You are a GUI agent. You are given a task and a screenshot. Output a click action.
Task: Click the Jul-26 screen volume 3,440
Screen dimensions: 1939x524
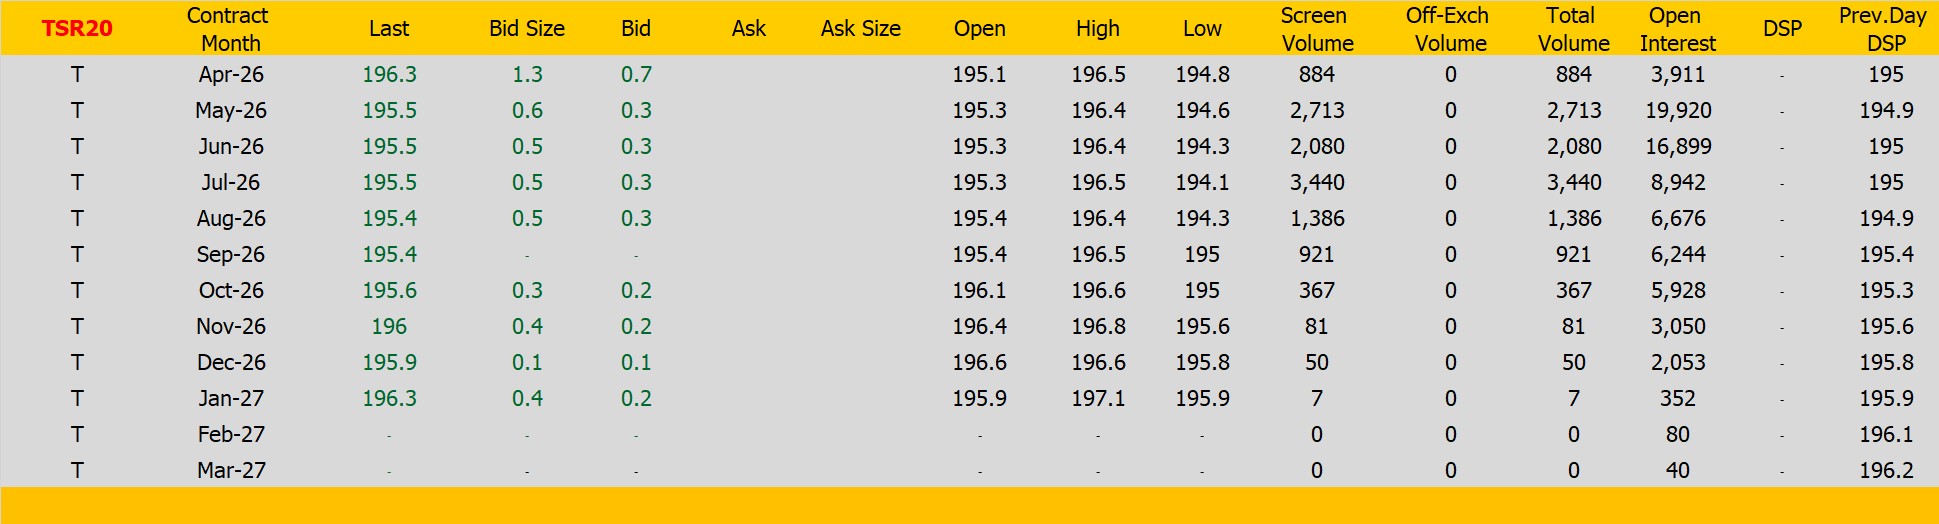[x=1316, y=183]
